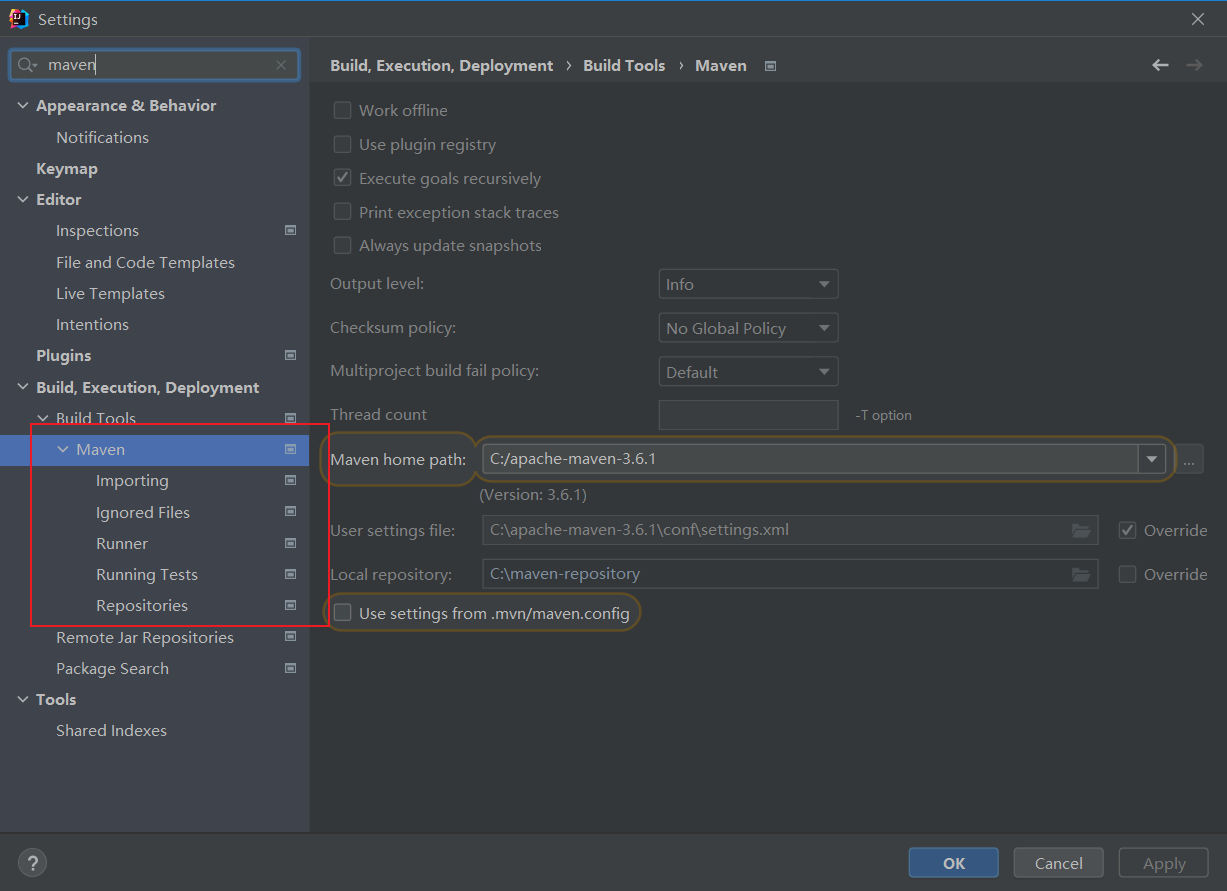The image size is (1227, 891).
Task: Click Build Tools in breadcrumb
Action: click(x=624, y=65)
